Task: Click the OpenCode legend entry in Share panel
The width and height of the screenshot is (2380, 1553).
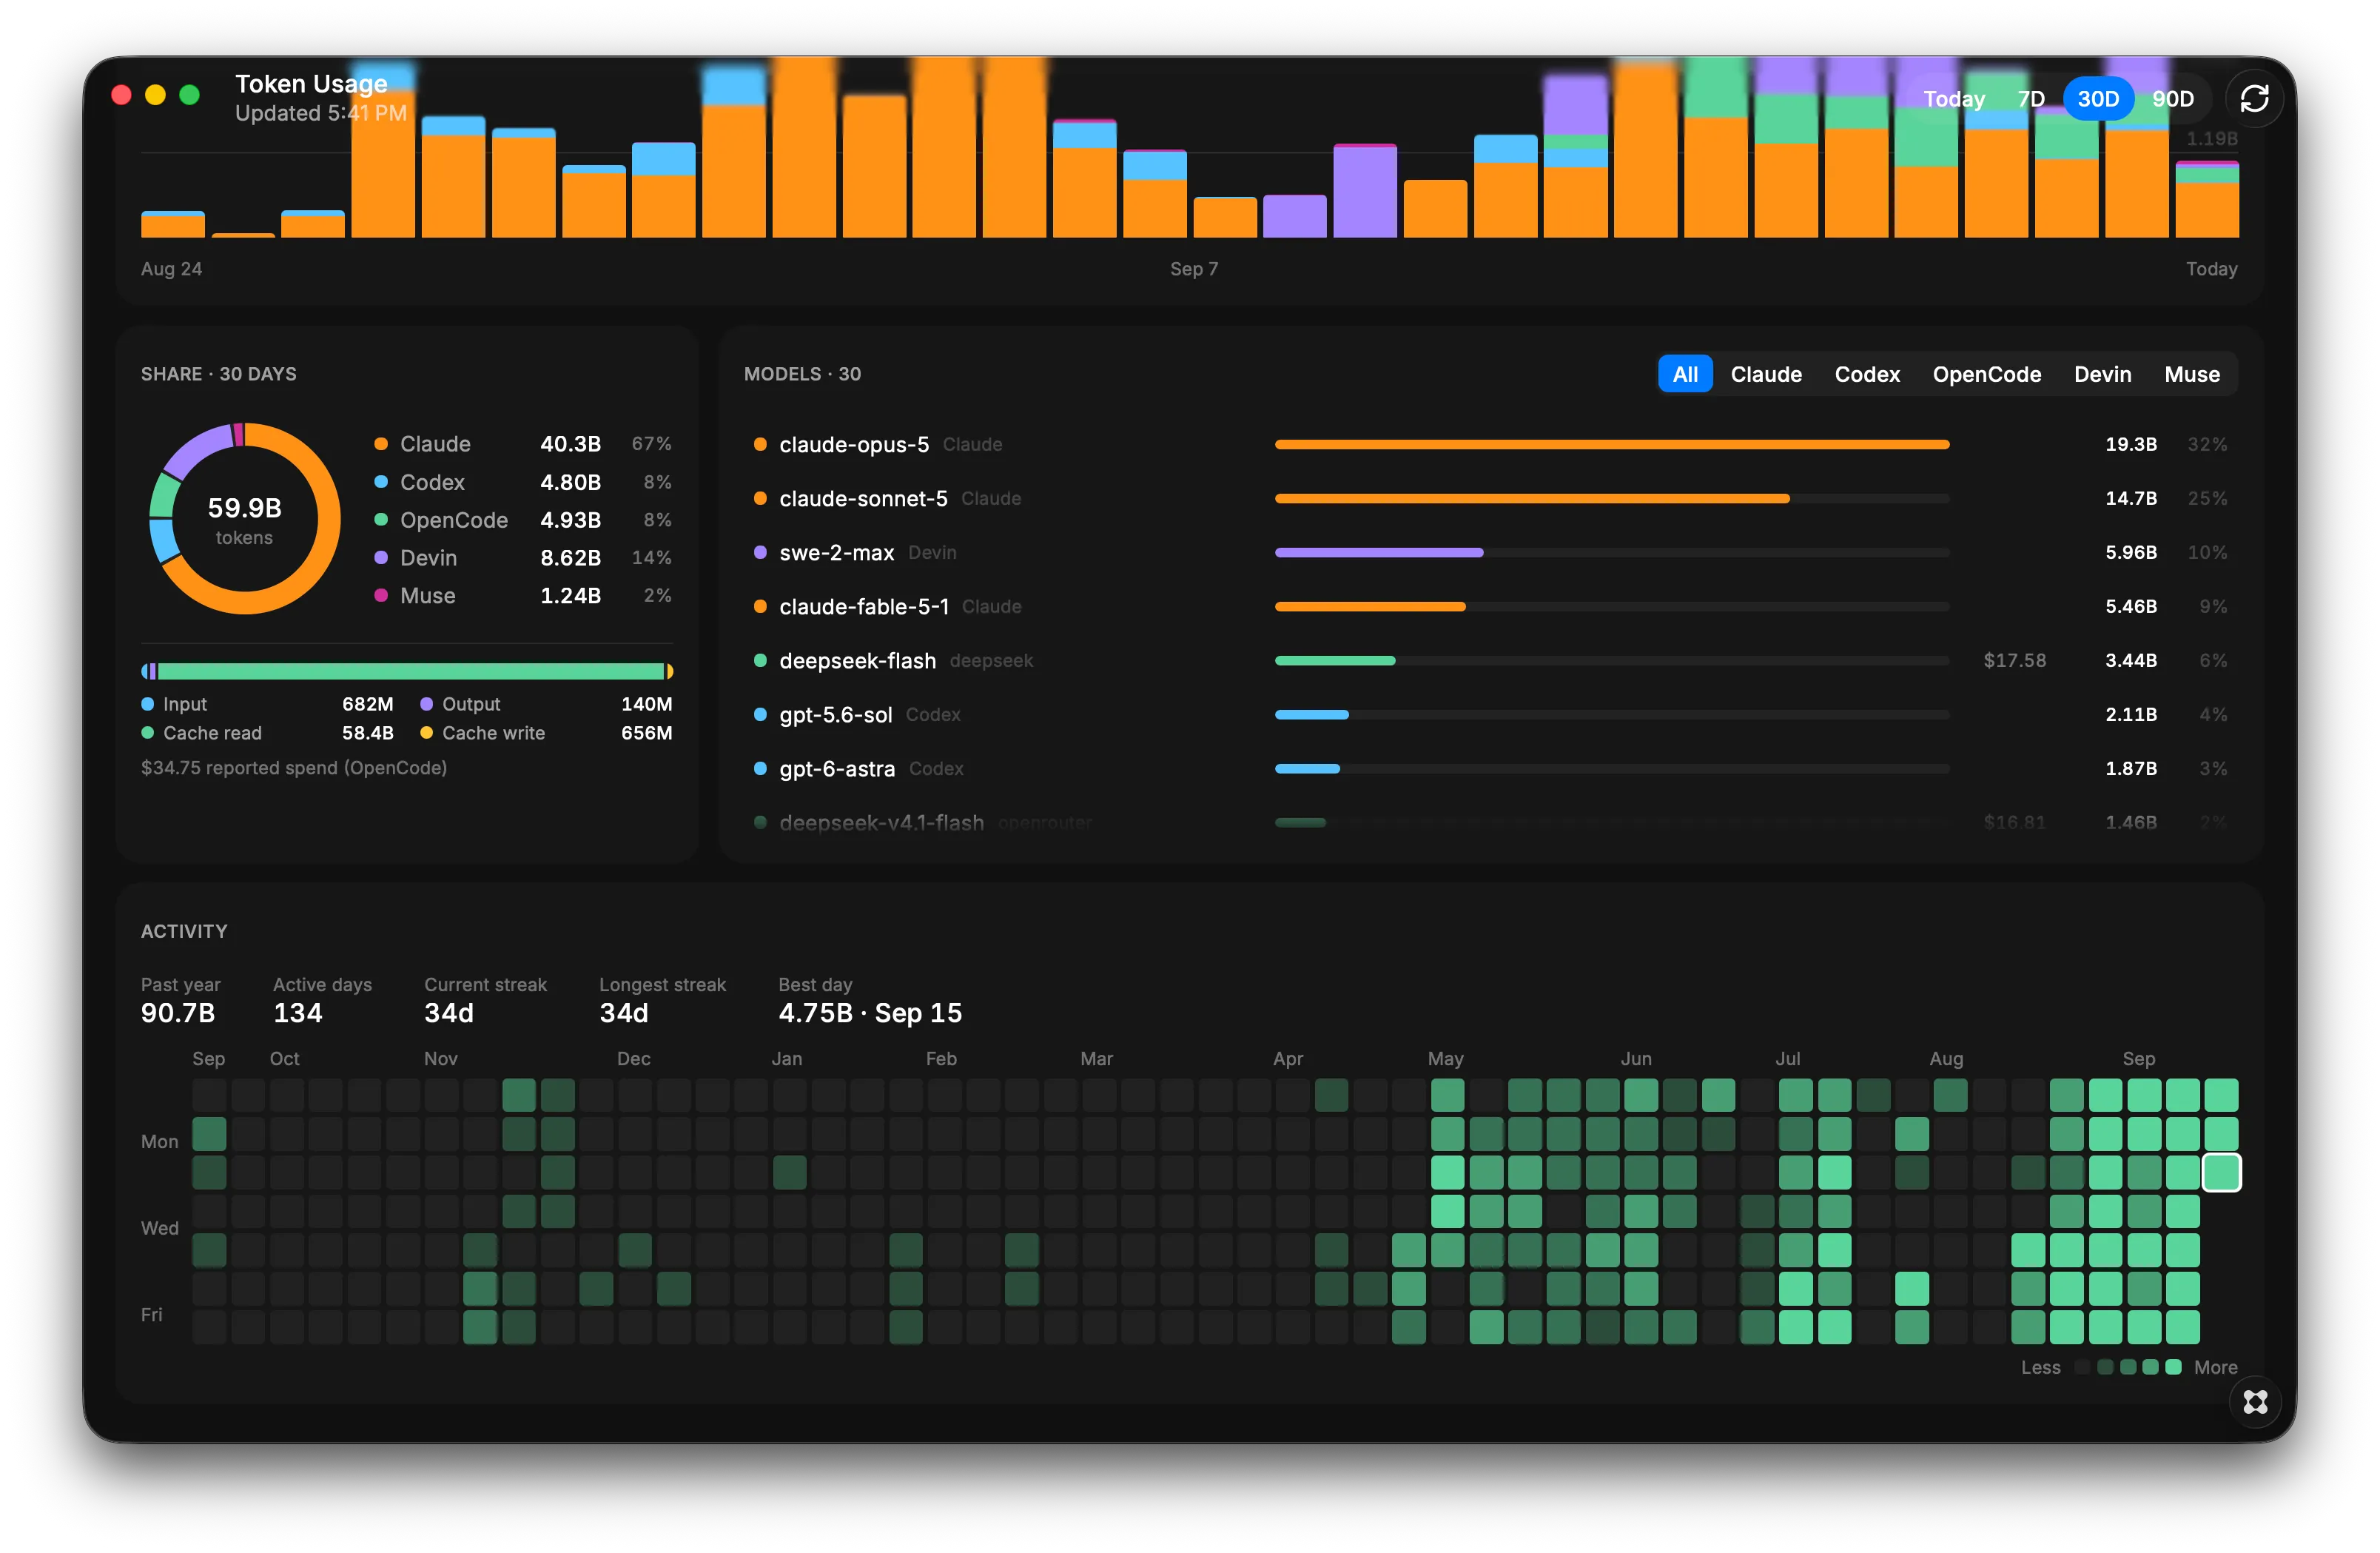Action: pyautogui.click(x=522, y=520)
